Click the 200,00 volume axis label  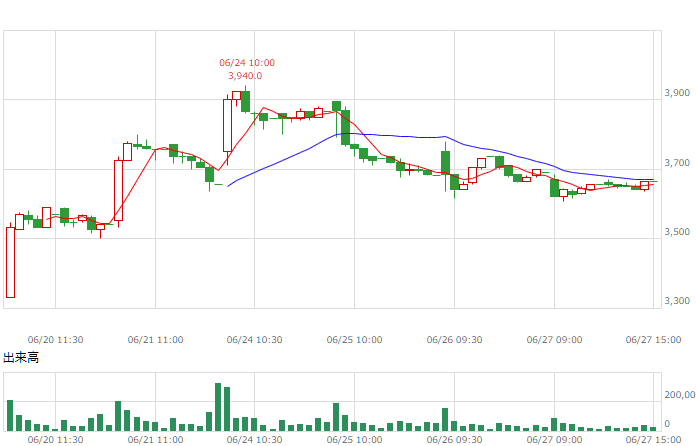click(680, 395)
